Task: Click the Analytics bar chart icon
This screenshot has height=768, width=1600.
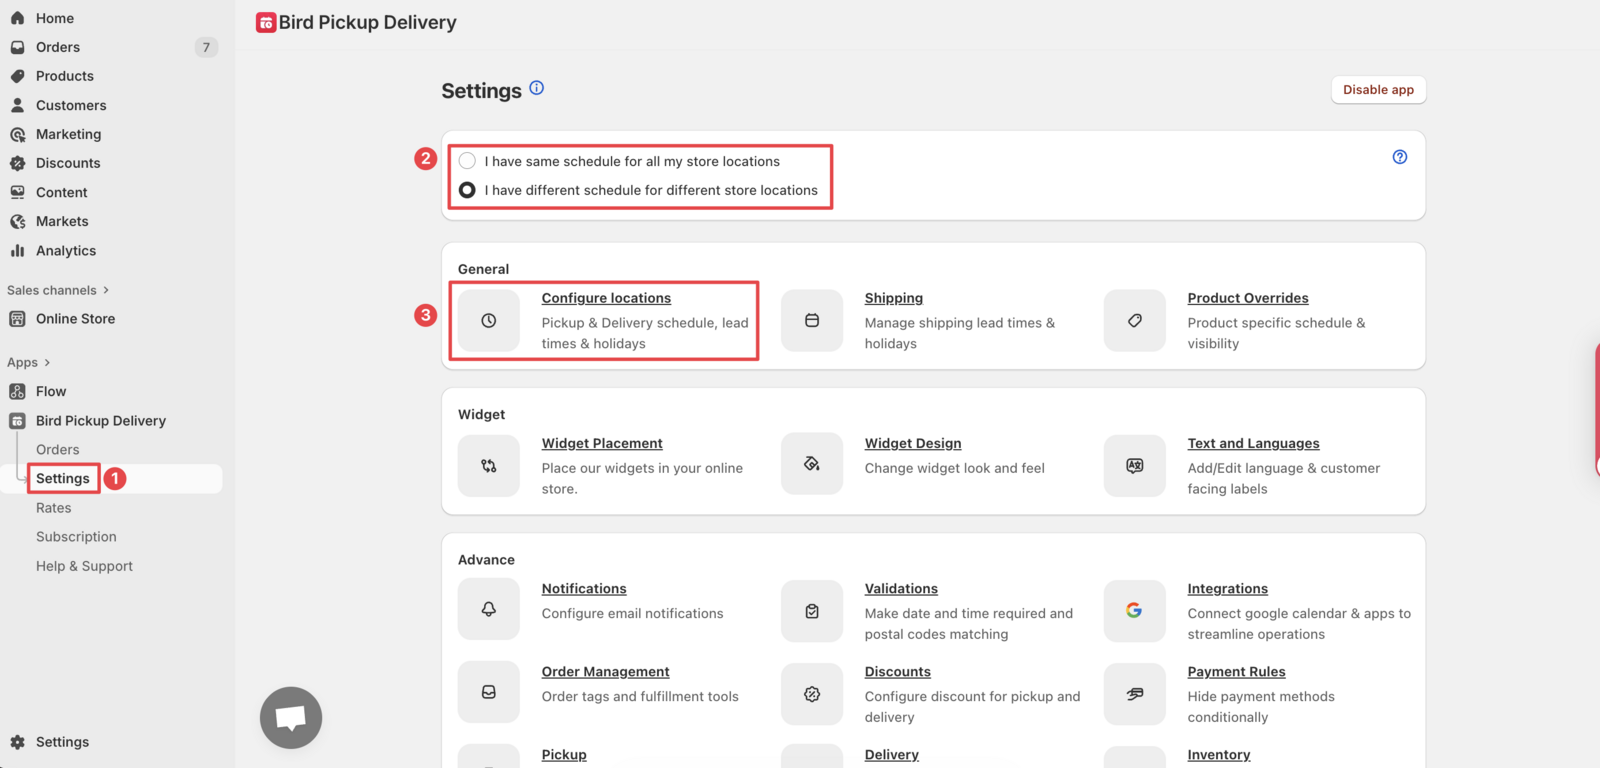Action: (x=17, y=251)
